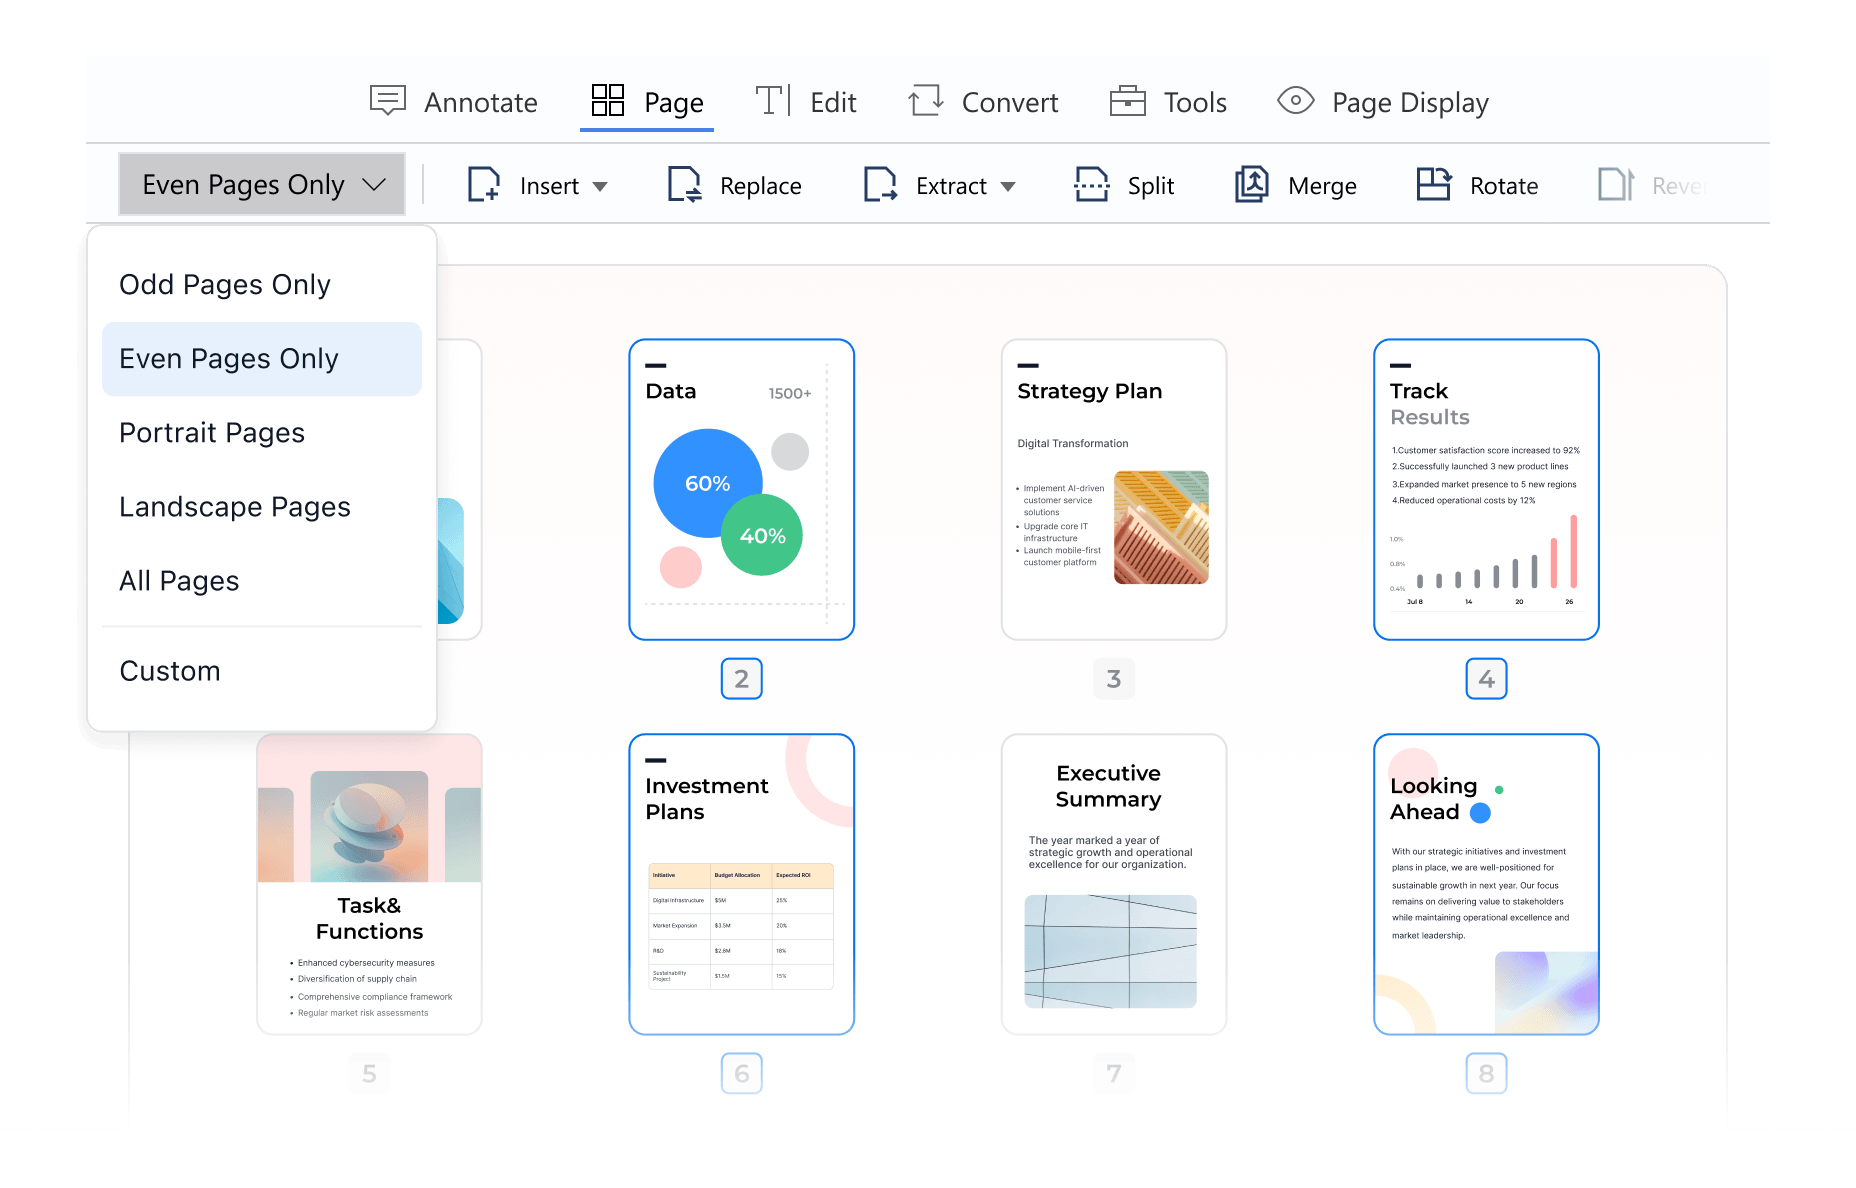Open the page range dropdown
Image resolution: width=1856 pixels, height=1188 pixels.
coord(261,183)
